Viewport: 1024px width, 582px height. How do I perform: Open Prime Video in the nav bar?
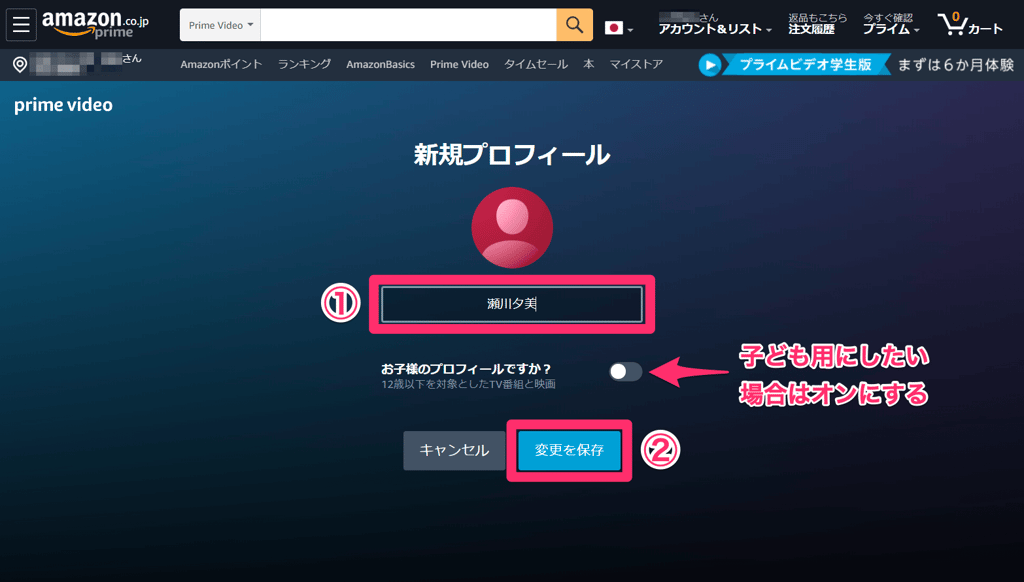[x=459, y=64]
